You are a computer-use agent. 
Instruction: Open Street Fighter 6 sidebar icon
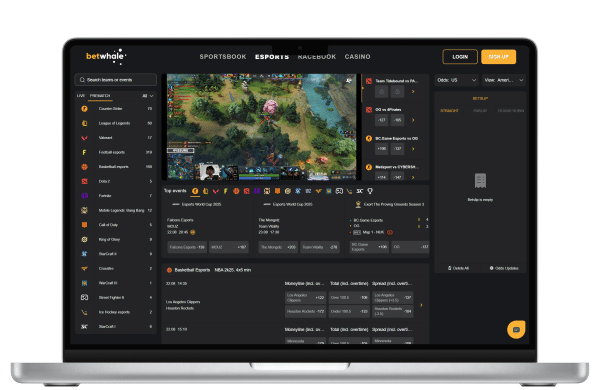[x=85, y=297]
